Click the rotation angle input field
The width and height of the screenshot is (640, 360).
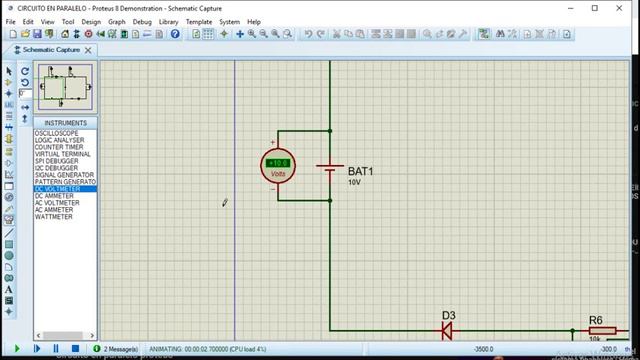click(25, 93)
